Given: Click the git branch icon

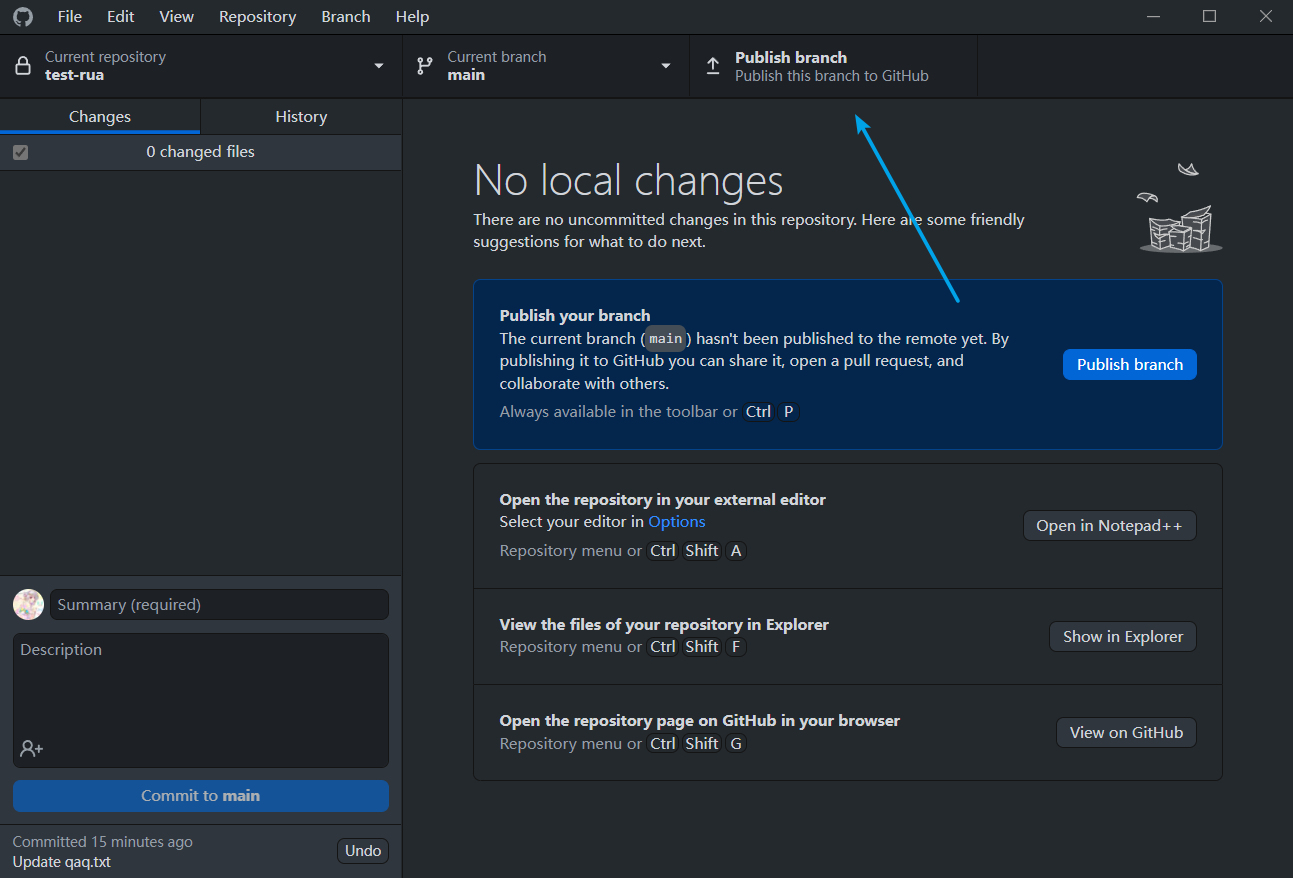Looking at the screenshot, I should pos(425,66).
